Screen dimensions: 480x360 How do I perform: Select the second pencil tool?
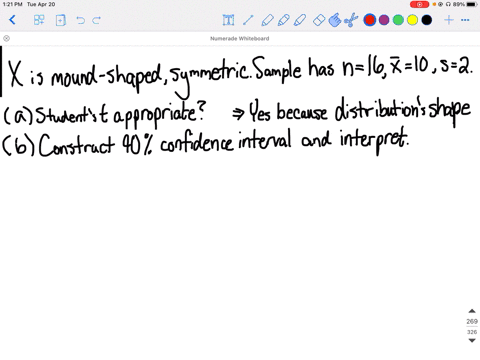click(283, 20)
